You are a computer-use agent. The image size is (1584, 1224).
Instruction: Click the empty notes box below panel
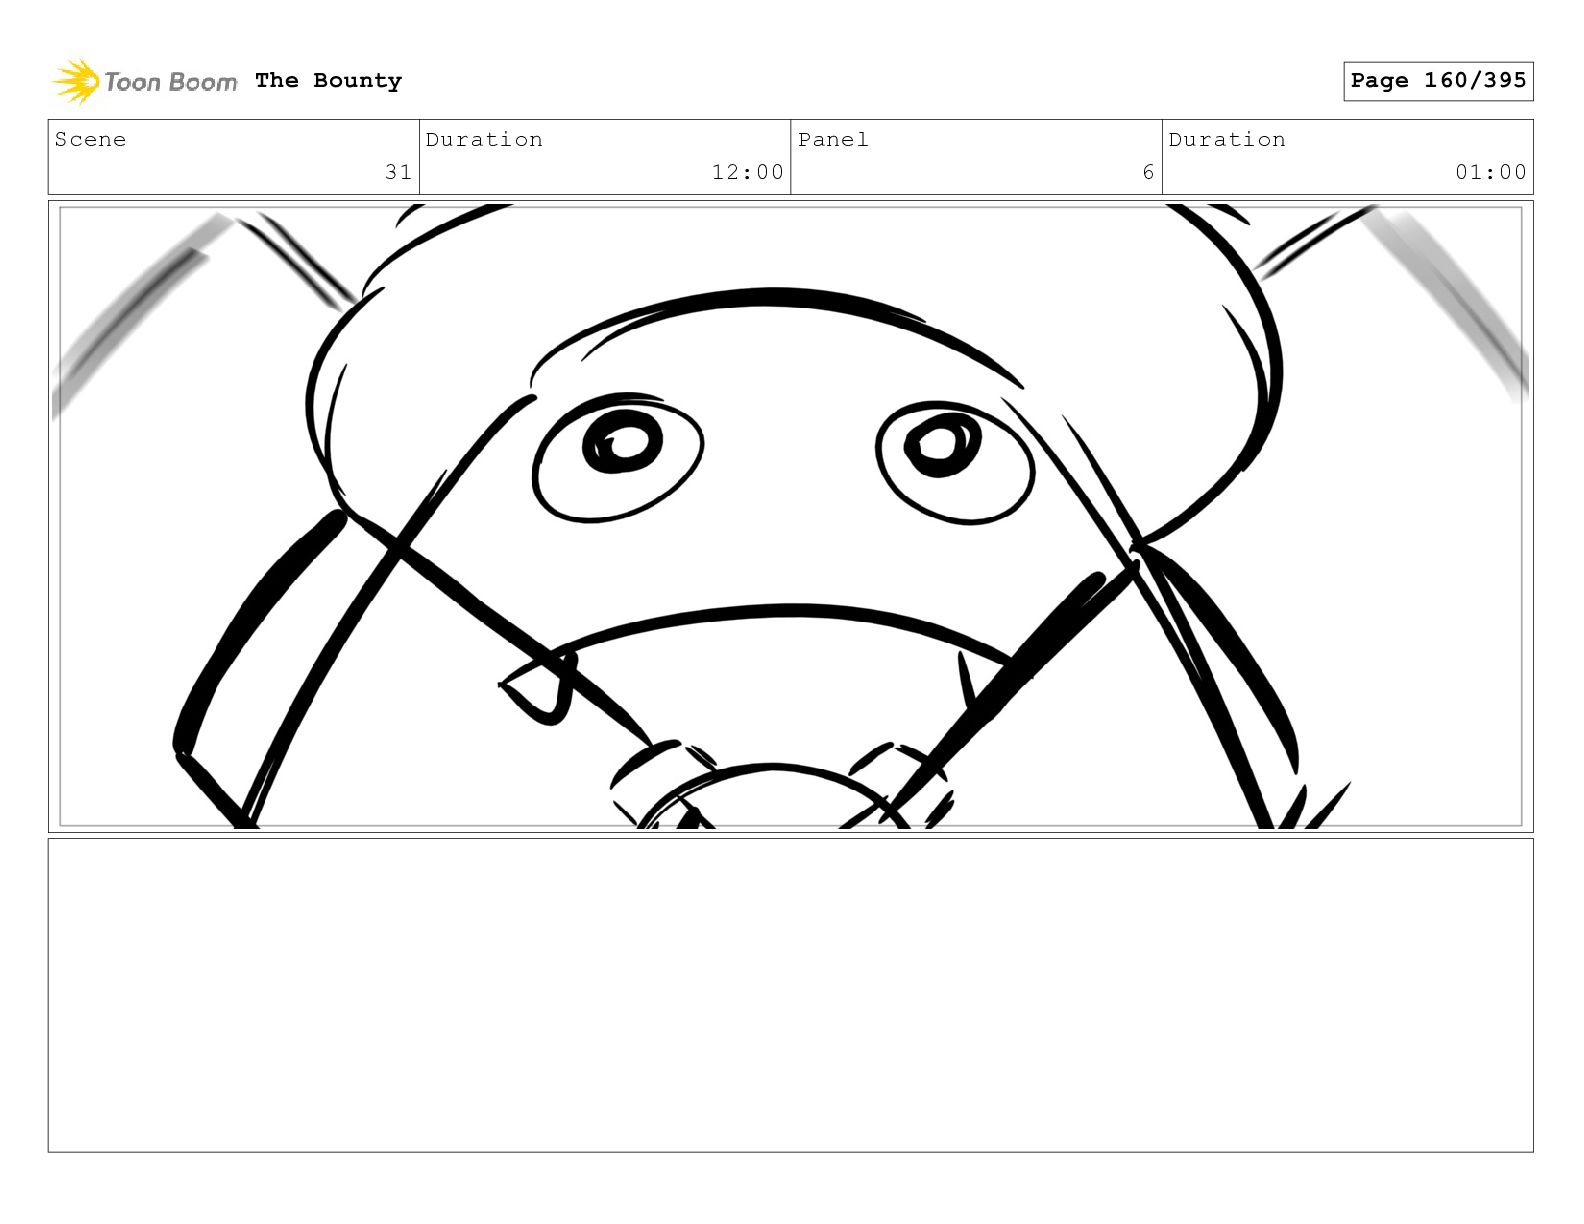[x=791, y=995]
